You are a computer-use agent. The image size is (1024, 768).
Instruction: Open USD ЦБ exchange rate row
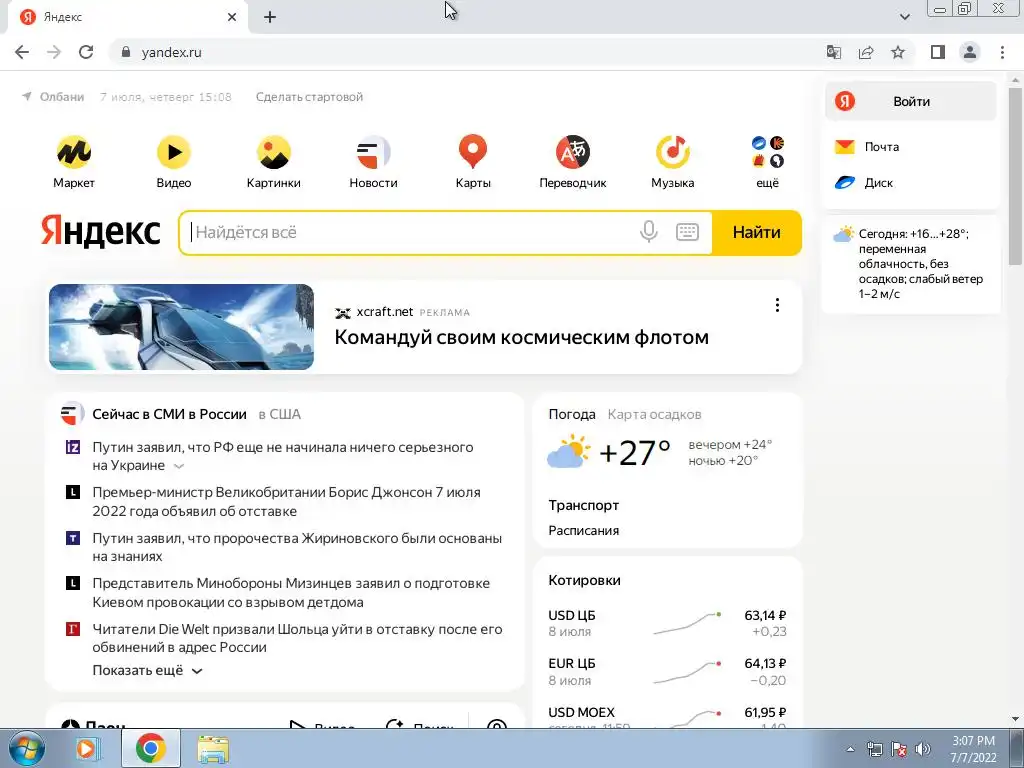(x=667, y=623)
